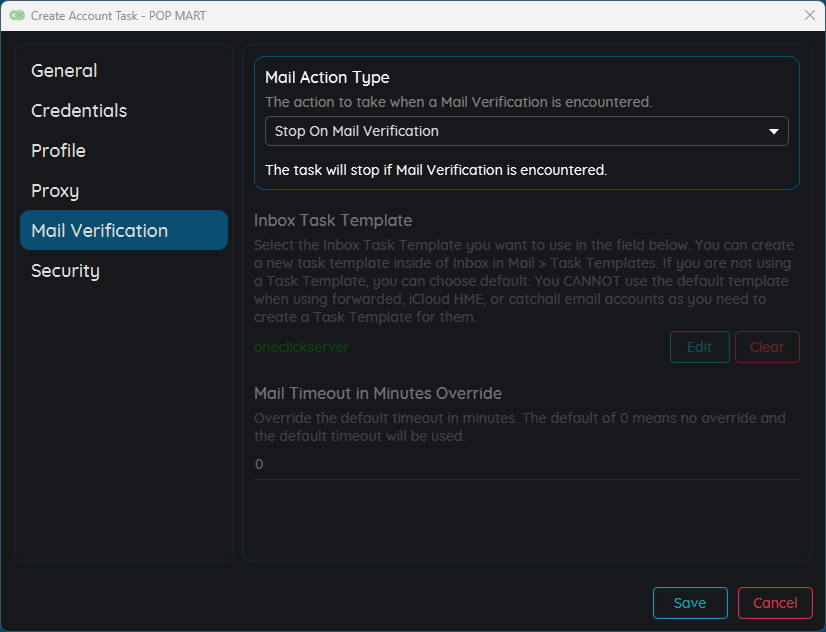Click the app icon in title bar

click(x=17, y=15)
